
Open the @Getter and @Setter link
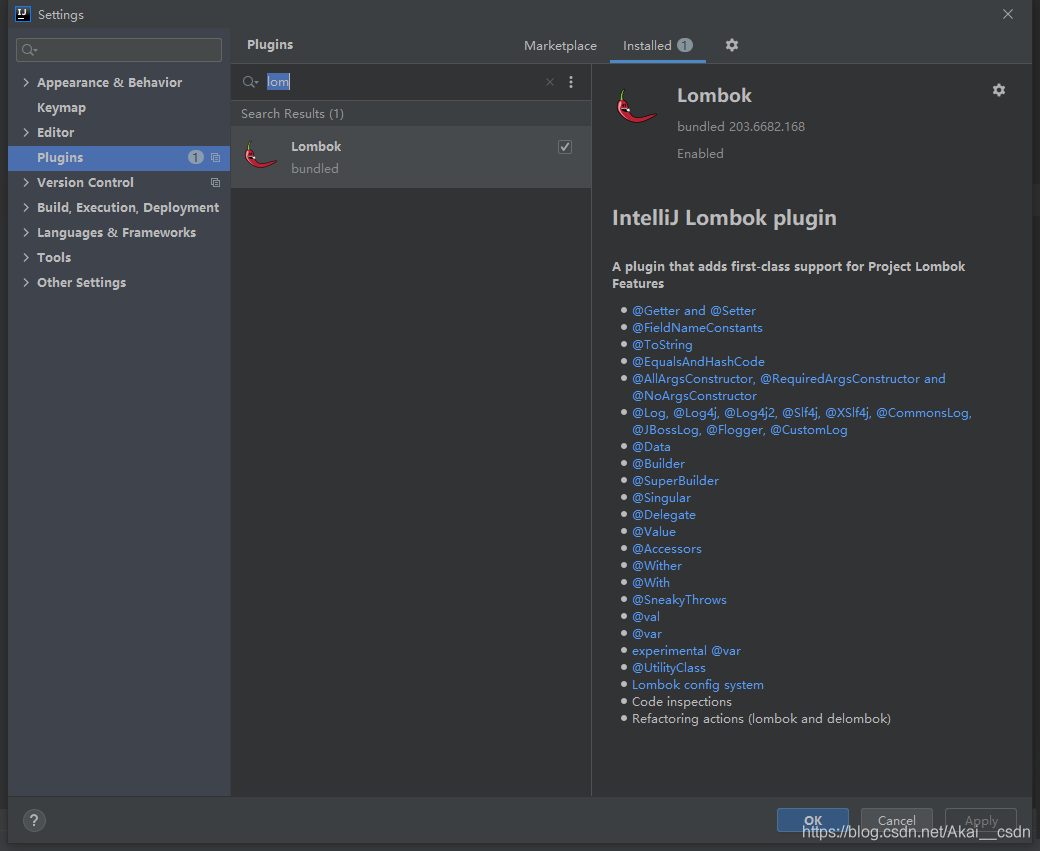pos(694,310)
